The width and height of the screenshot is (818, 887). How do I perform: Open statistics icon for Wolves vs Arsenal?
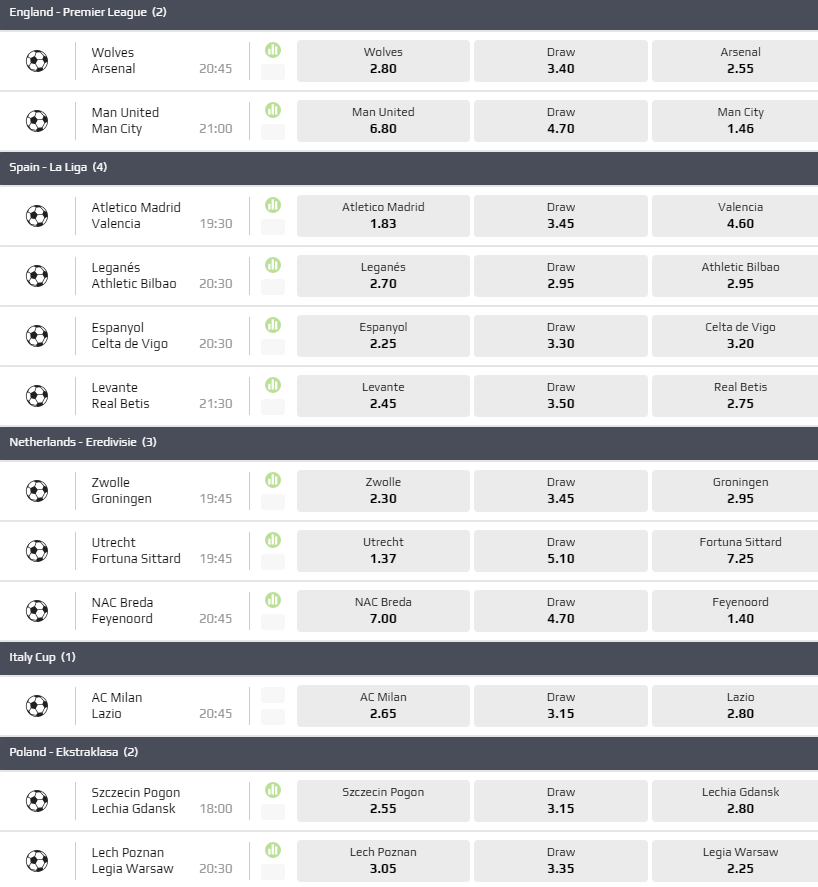(x=273, y=50)
